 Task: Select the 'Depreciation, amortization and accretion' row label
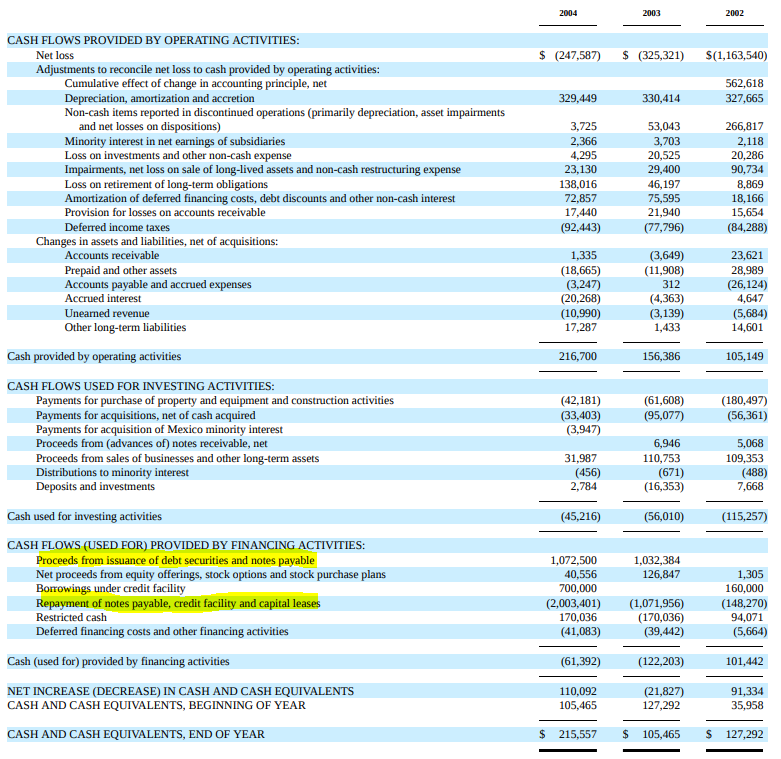point(159,99)
